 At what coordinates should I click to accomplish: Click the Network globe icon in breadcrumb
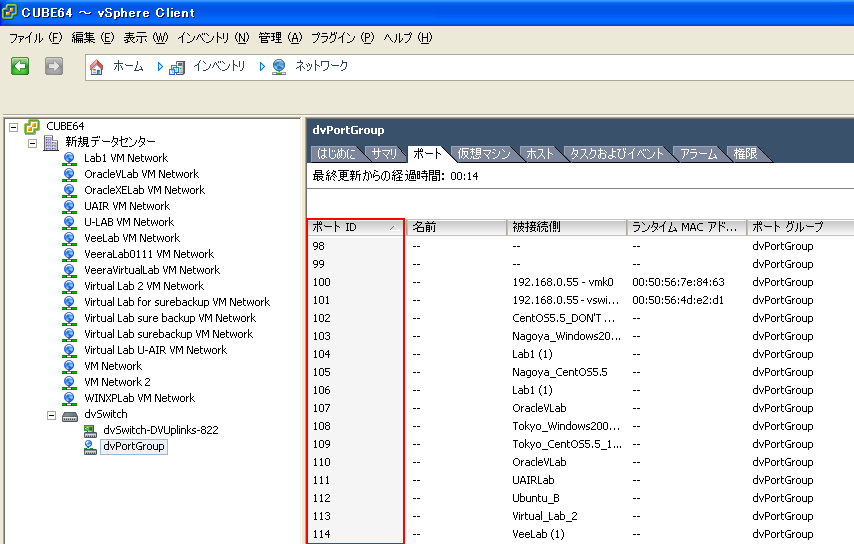(x=279, y=67)
